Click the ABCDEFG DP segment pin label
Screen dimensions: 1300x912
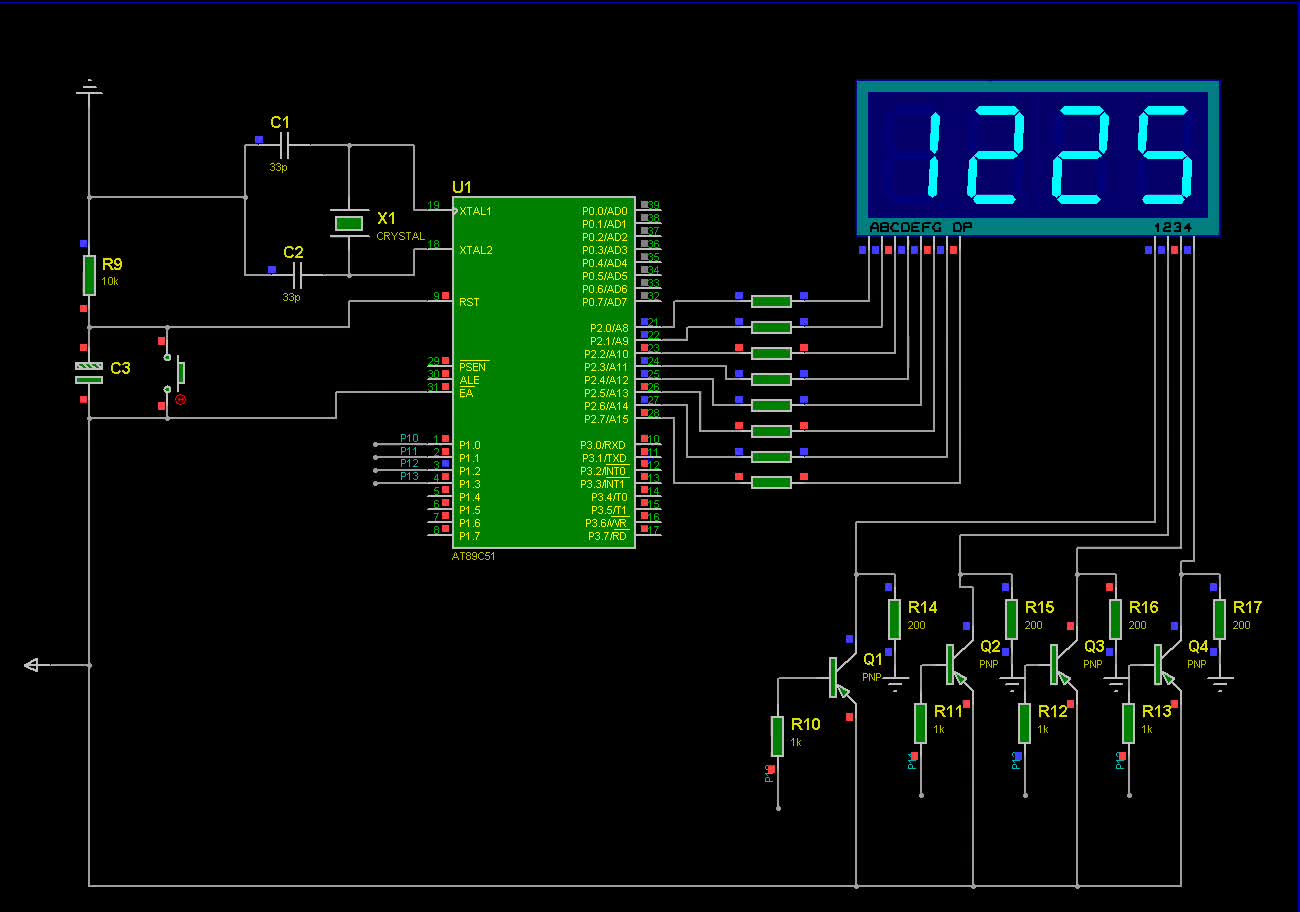[x=920, y=227]
